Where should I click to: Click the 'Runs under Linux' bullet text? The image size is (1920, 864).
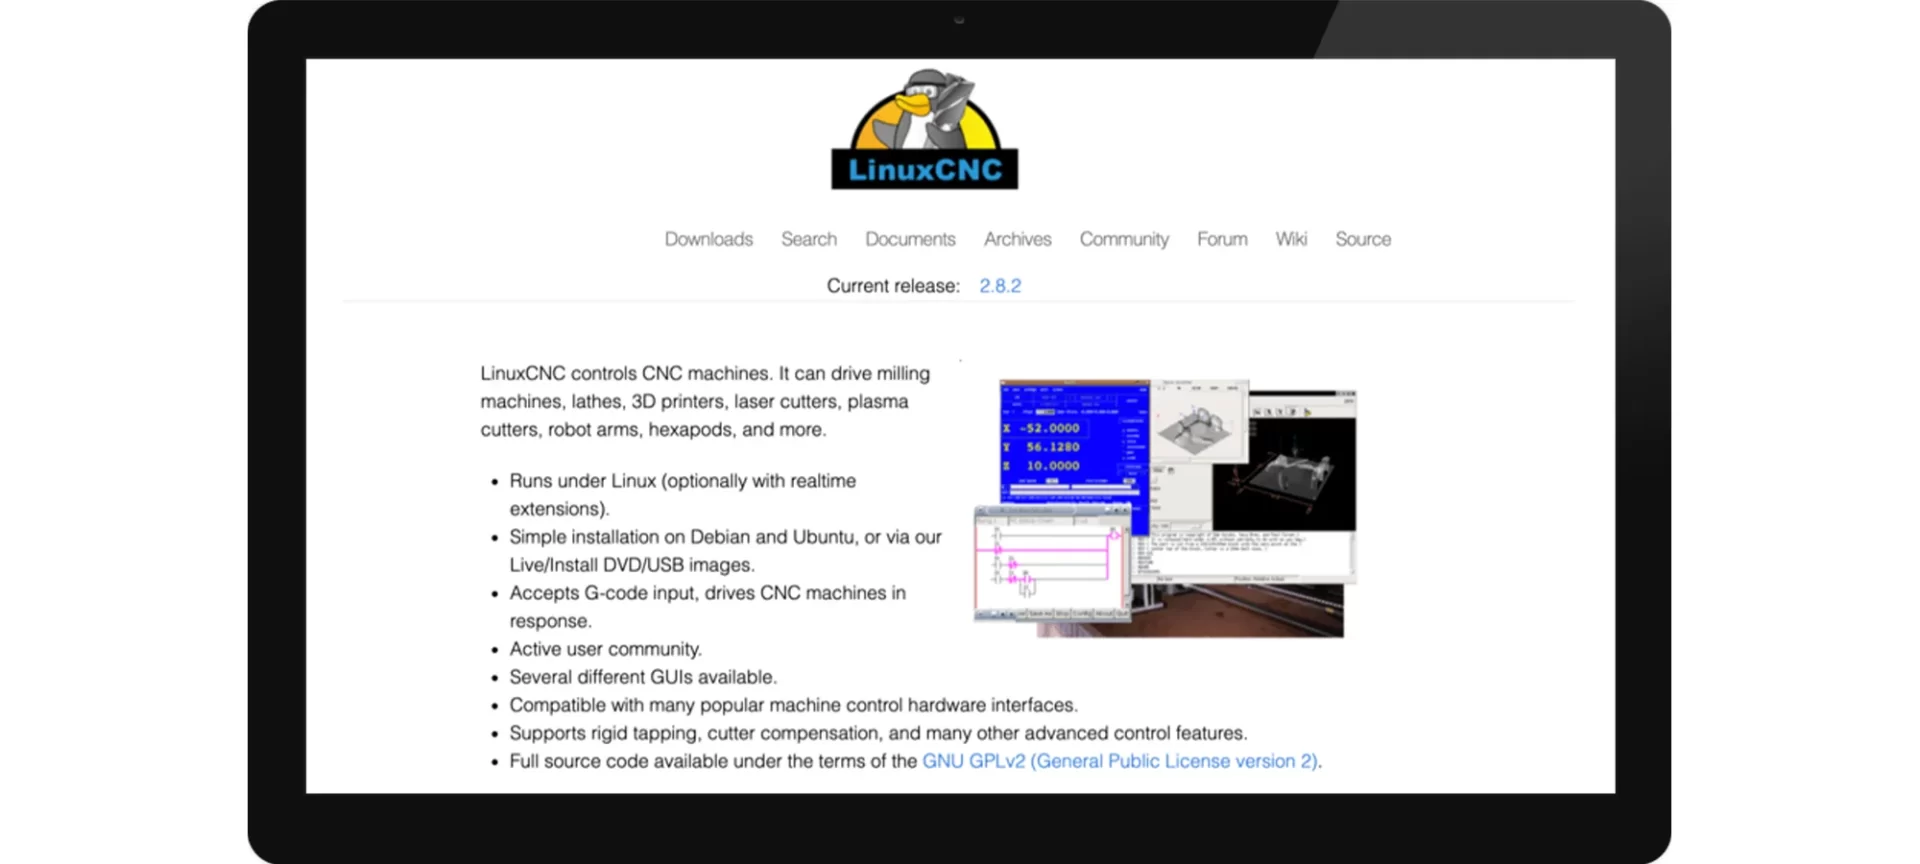point(682,494)
